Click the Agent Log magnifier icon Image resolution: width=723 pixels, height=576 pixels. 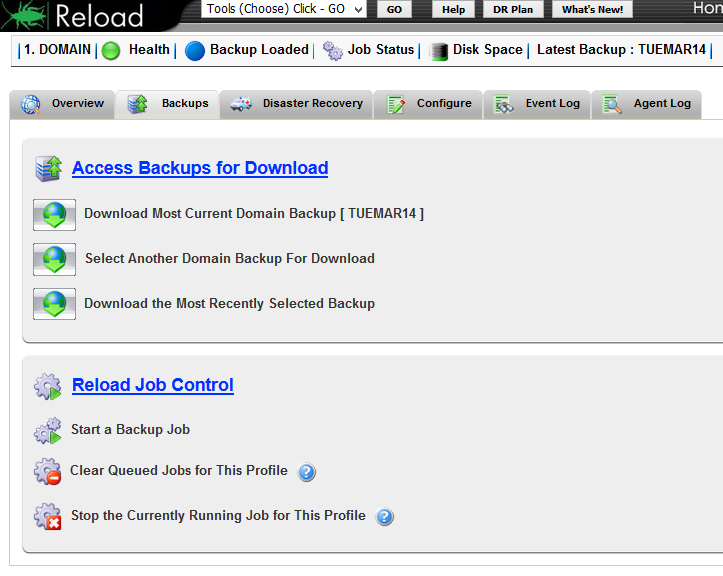coord(612,104)
